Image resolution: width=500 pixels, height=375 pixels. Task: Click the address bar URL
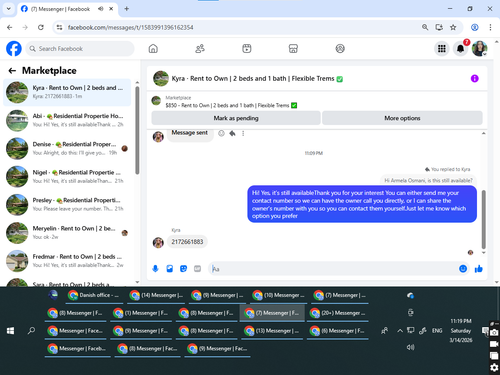click(x=130, y=27)
